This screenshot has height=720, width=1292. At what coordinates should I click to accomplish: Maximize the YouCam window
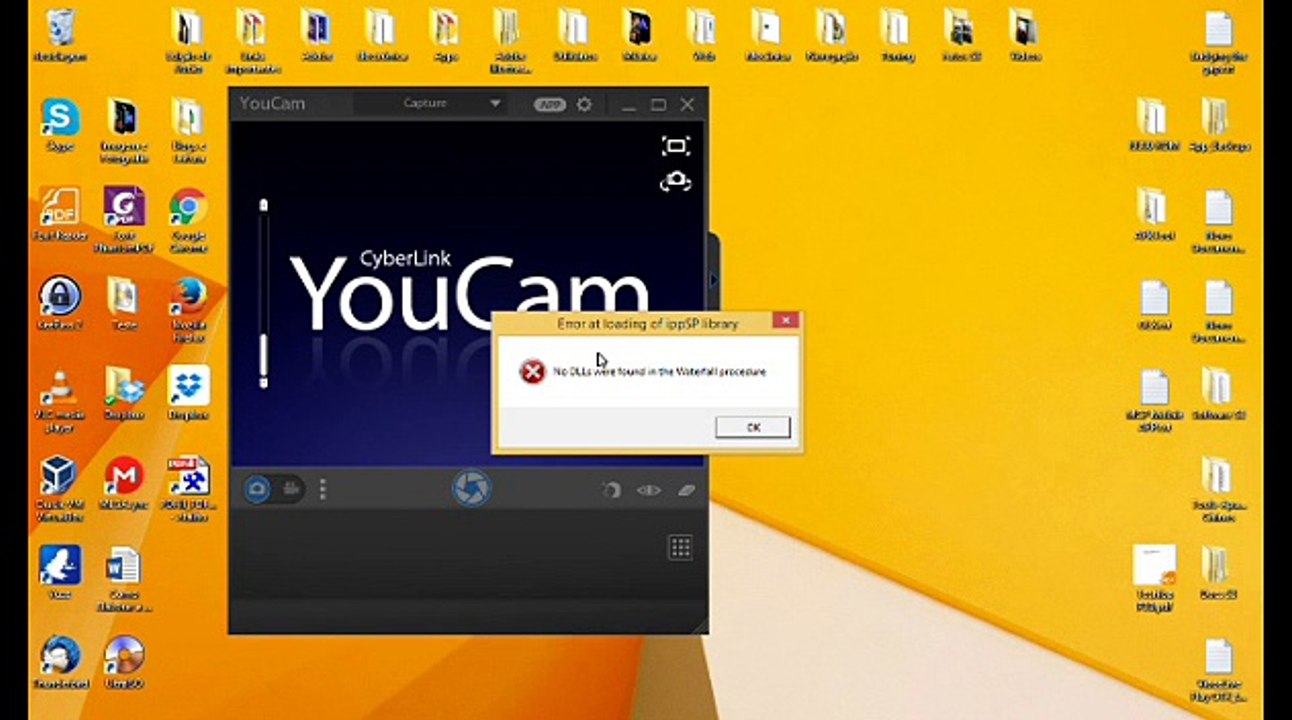(x=658, y=104)
